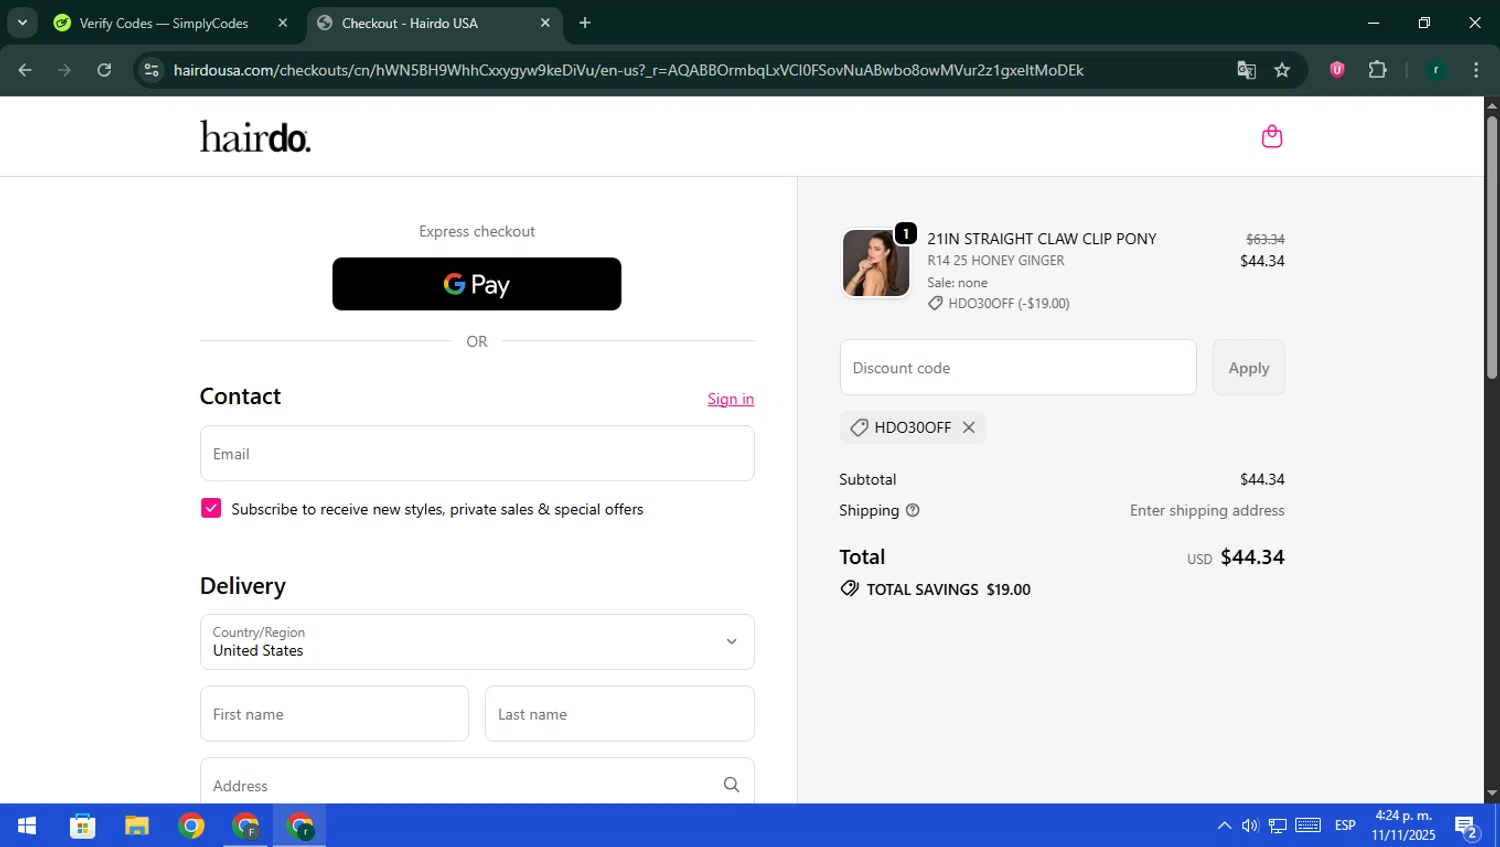Click the hairdo logo

pyautogui.click(x=255, y=137)
